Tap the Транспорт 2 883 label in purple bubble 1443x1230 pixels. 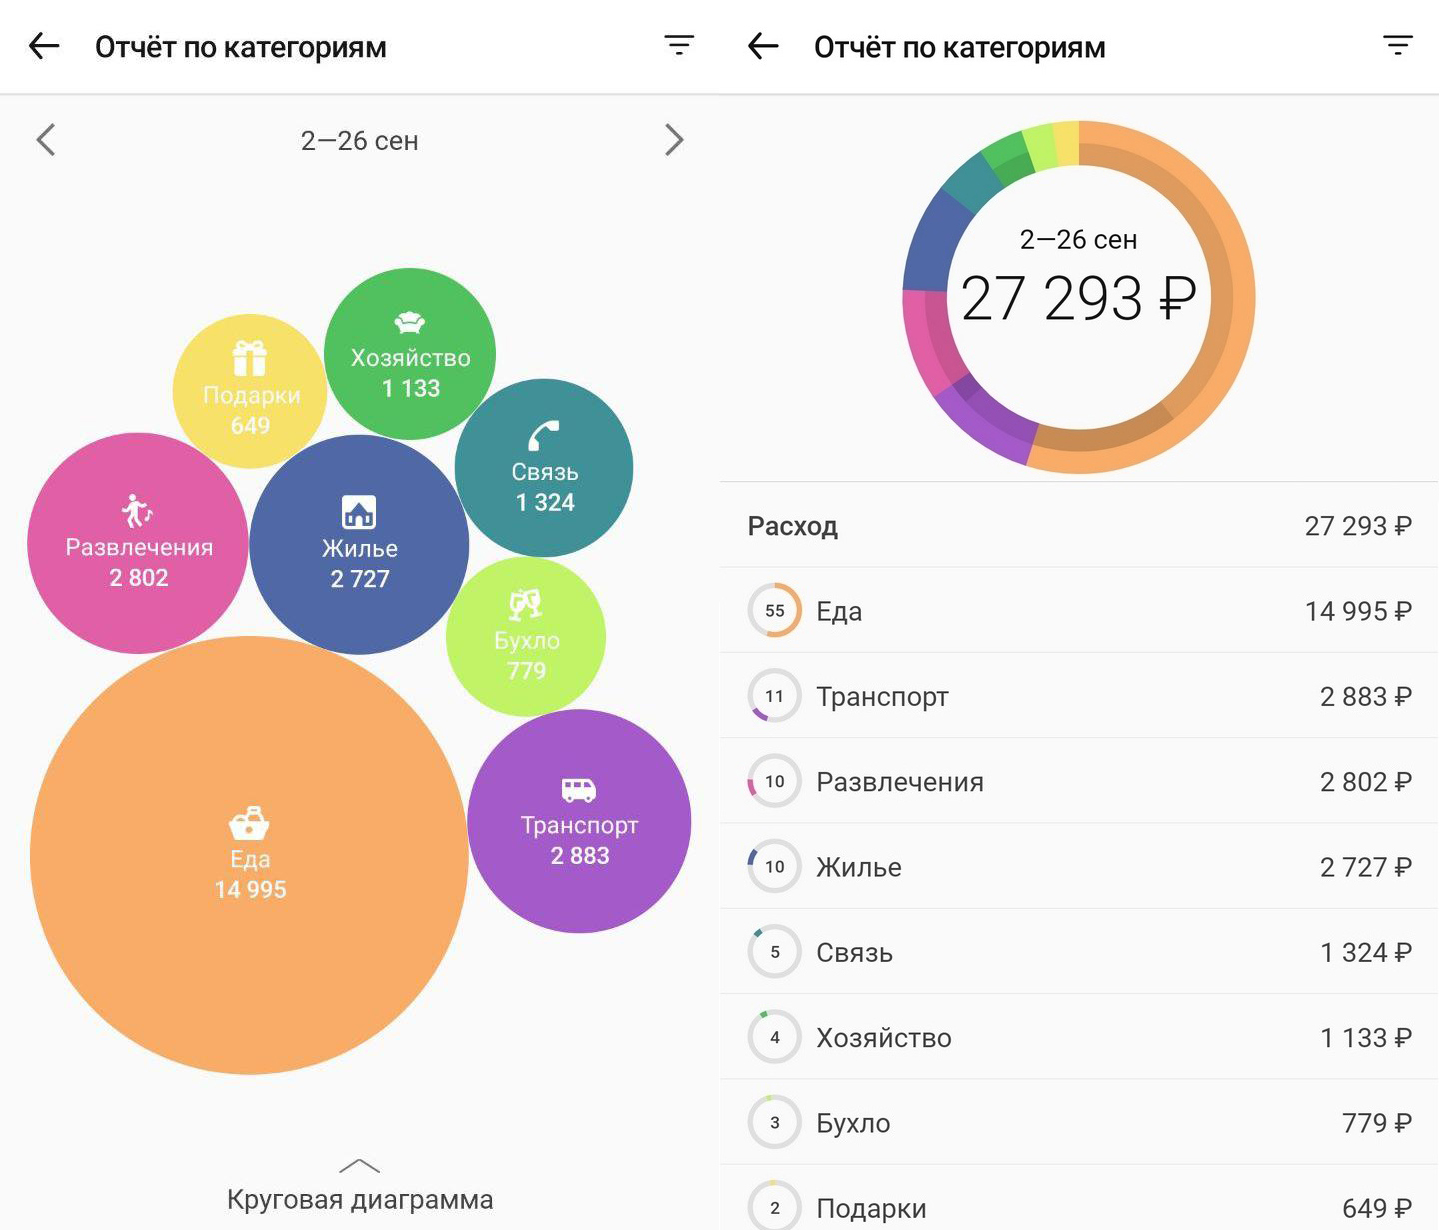[x=579, y=840]
